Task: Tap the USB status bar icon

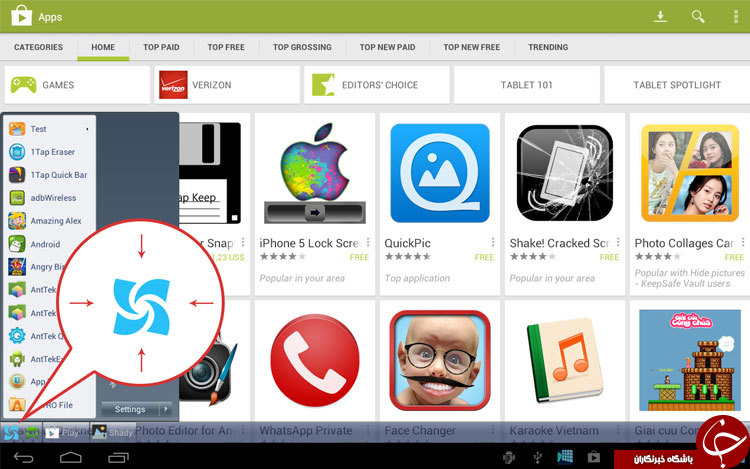Action: [538, 458]
